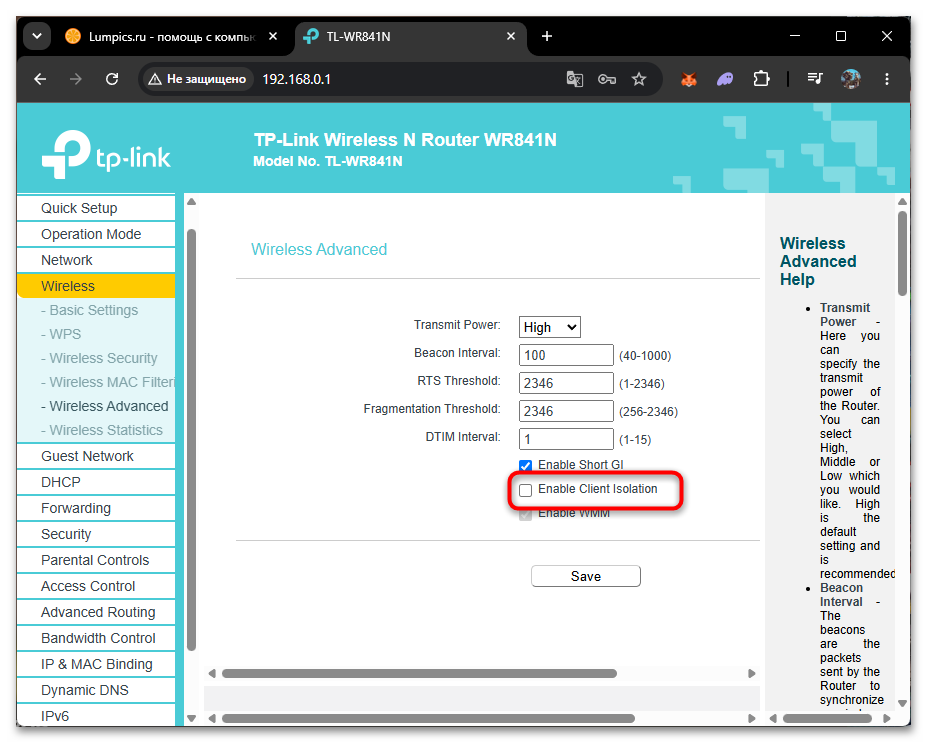927x743 pixels.
Task: Open the tab search dropdown arrow
Action: click(37, 37)
